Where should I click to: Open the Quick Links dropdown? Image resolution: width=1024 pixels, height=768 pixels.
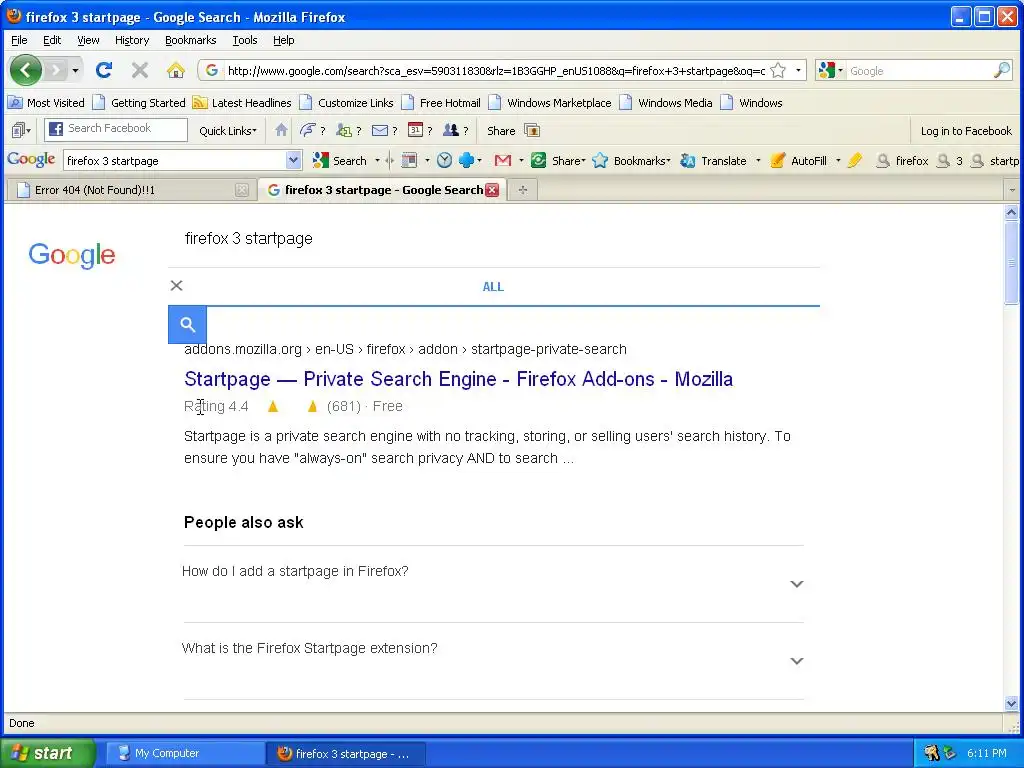click(x=228, y=131)
